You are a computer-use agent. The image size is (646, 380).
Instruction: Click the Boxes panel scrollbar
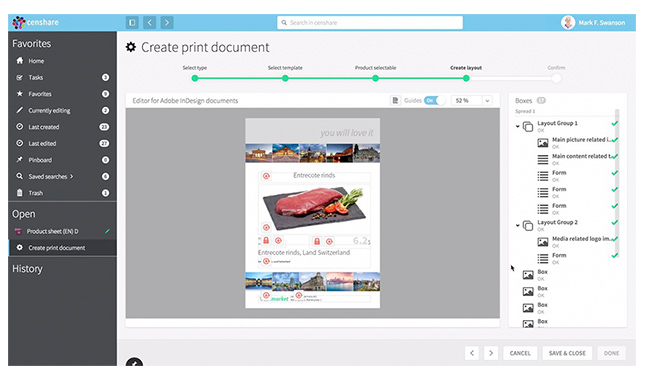tap(617, 183)
